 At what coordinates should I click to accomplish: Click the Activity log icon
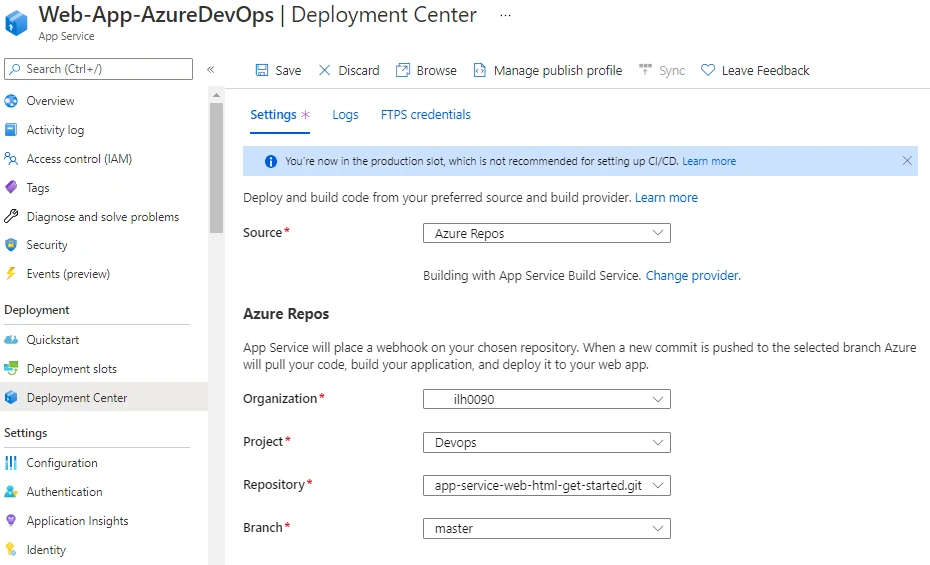(x=11, y=129)
